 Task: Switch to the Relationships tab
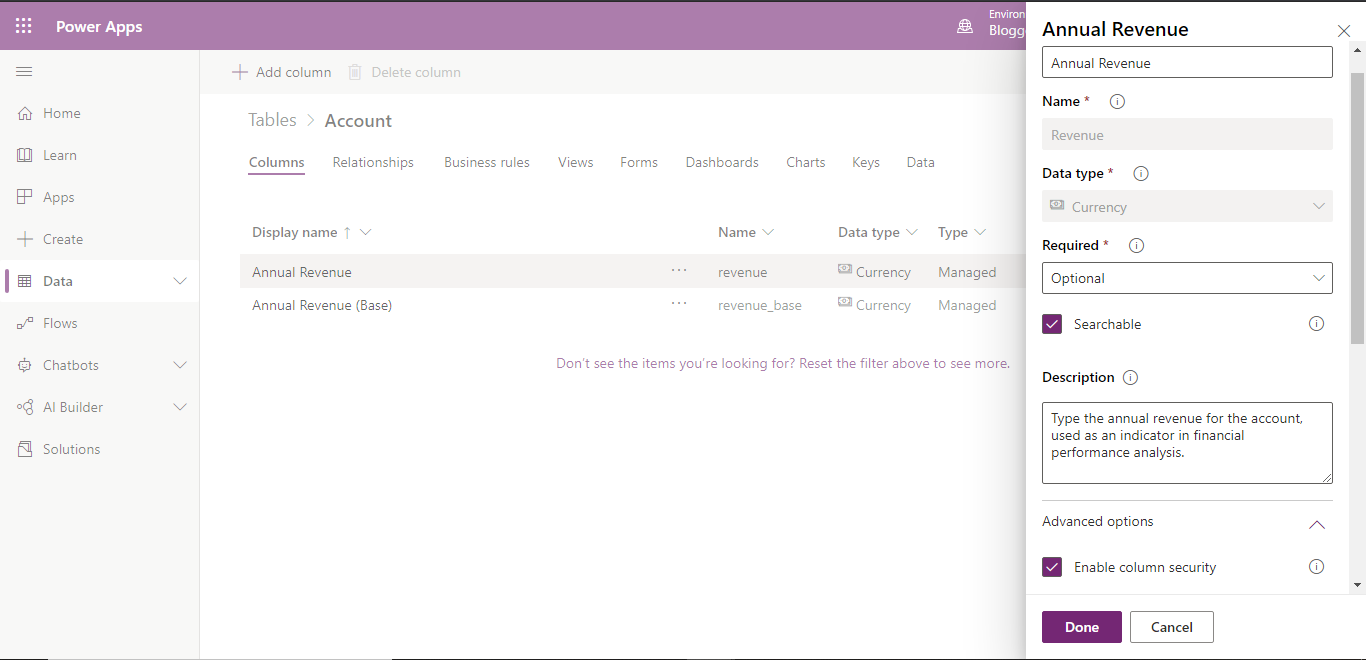pyautogui.click(x=372, y=161)
